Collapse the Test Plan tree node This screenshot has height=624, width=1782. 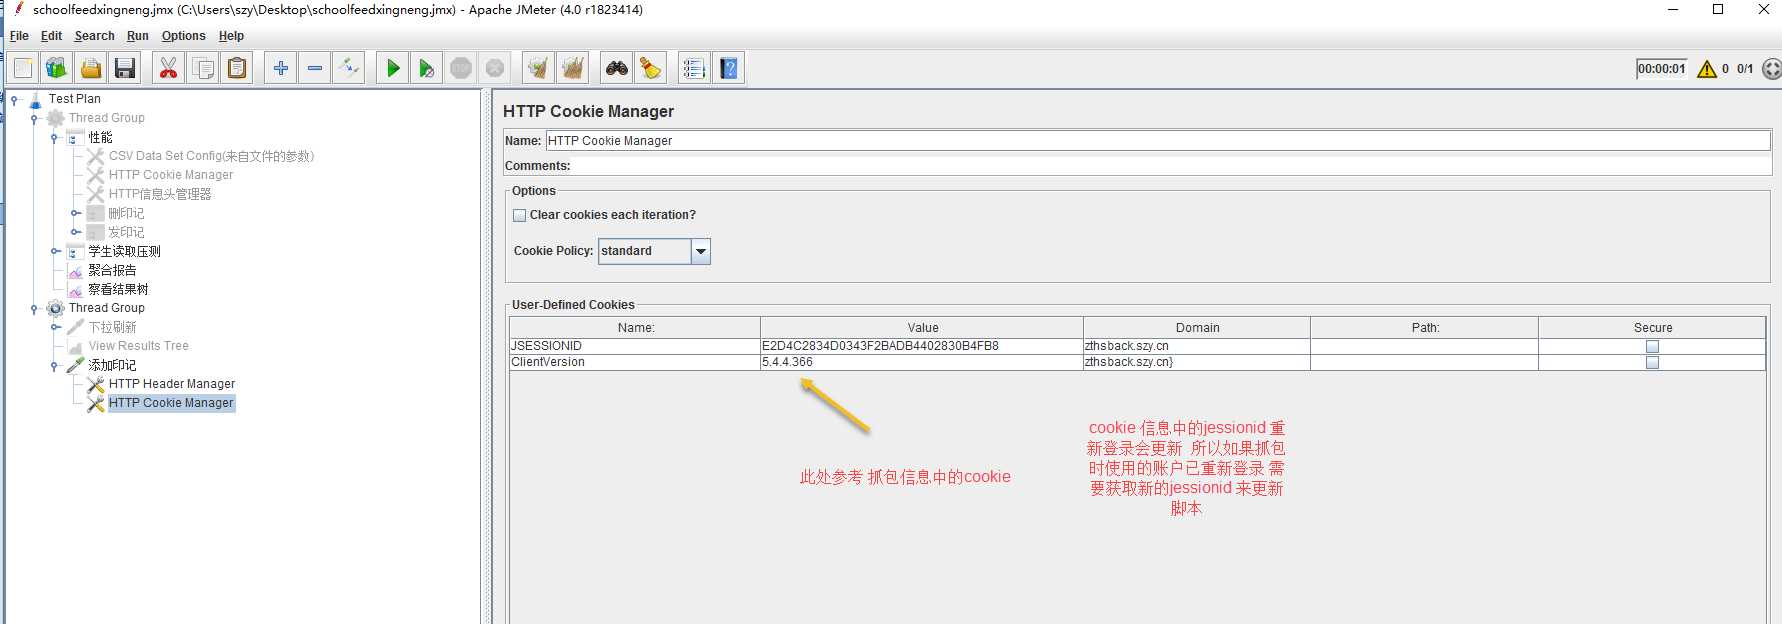click(14, 99)
